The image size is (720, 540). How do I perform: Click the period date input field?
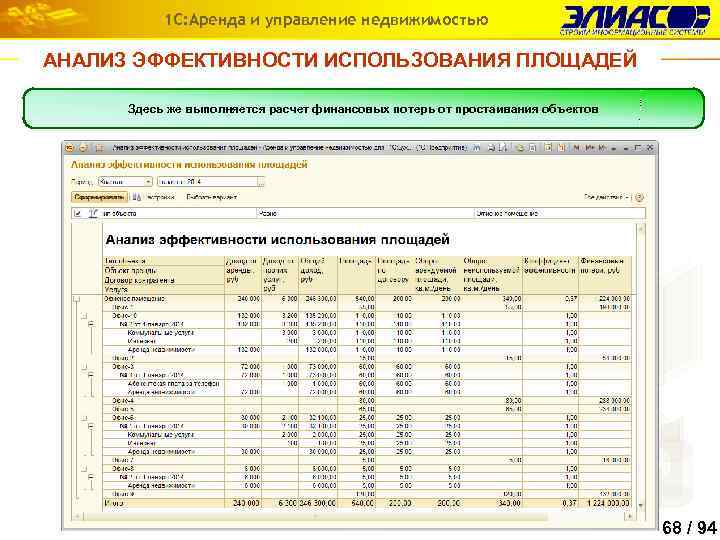pos(207,182)
